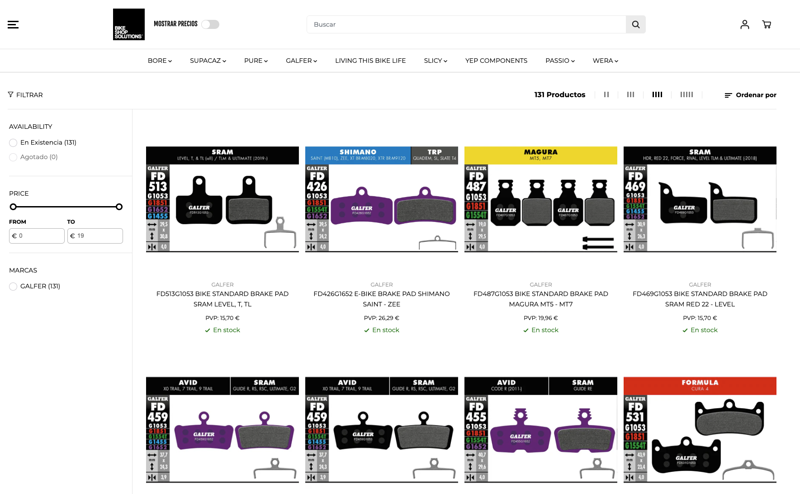
Task: Check the Agotado (0) filter
Action: click(13, 157)
